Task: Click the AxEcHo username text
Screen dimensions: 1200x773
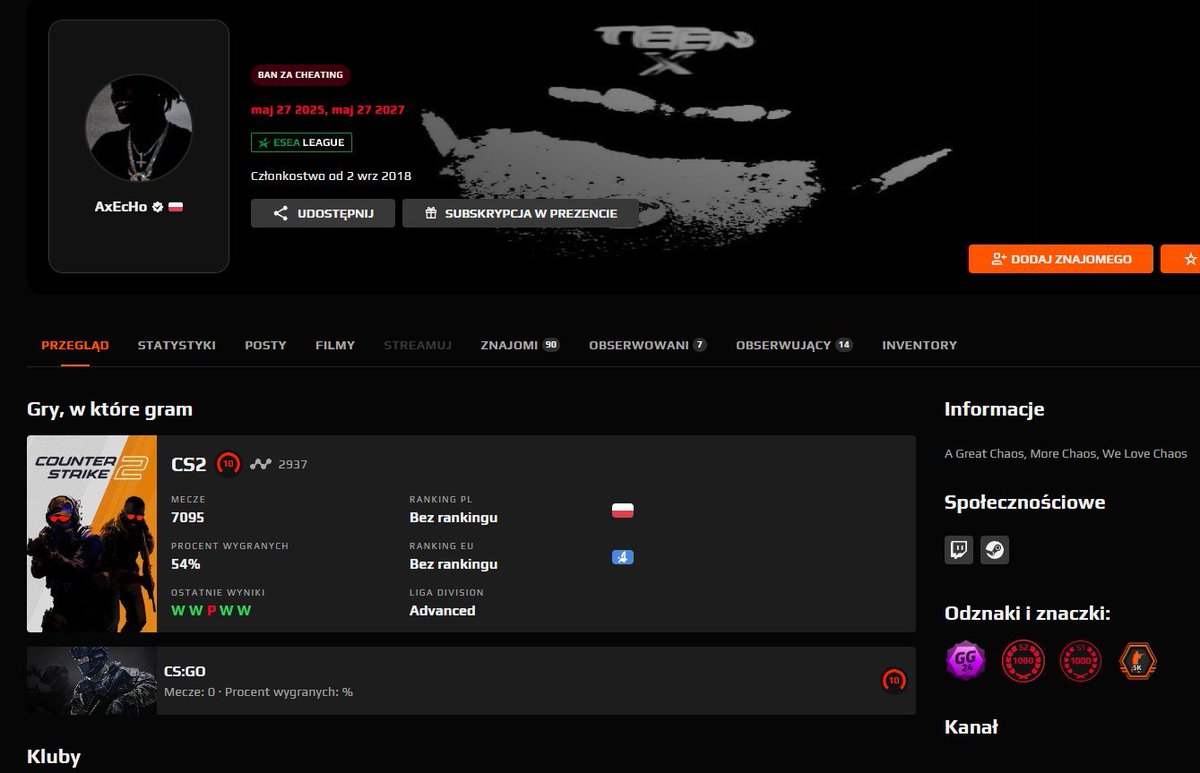Action: point(121,207)
